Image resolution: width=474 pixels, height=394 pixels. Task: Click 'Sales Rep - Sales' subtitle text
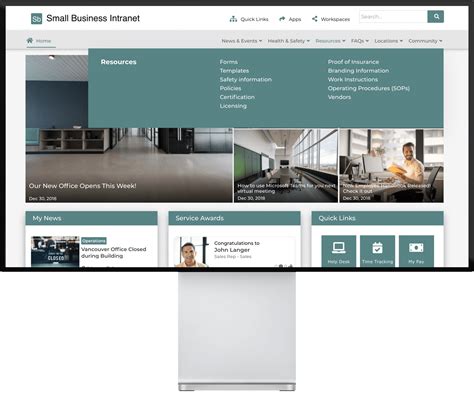tap(233, 257)
